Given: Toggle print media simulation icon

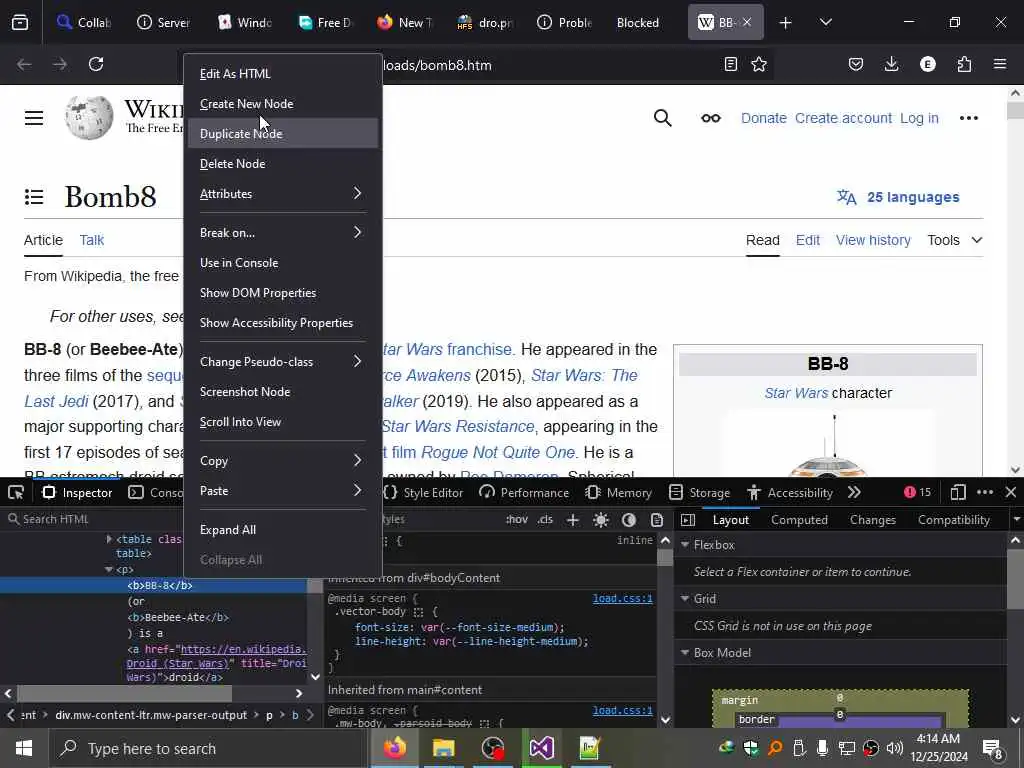Looking at the screenshot, I should (657, 520).
